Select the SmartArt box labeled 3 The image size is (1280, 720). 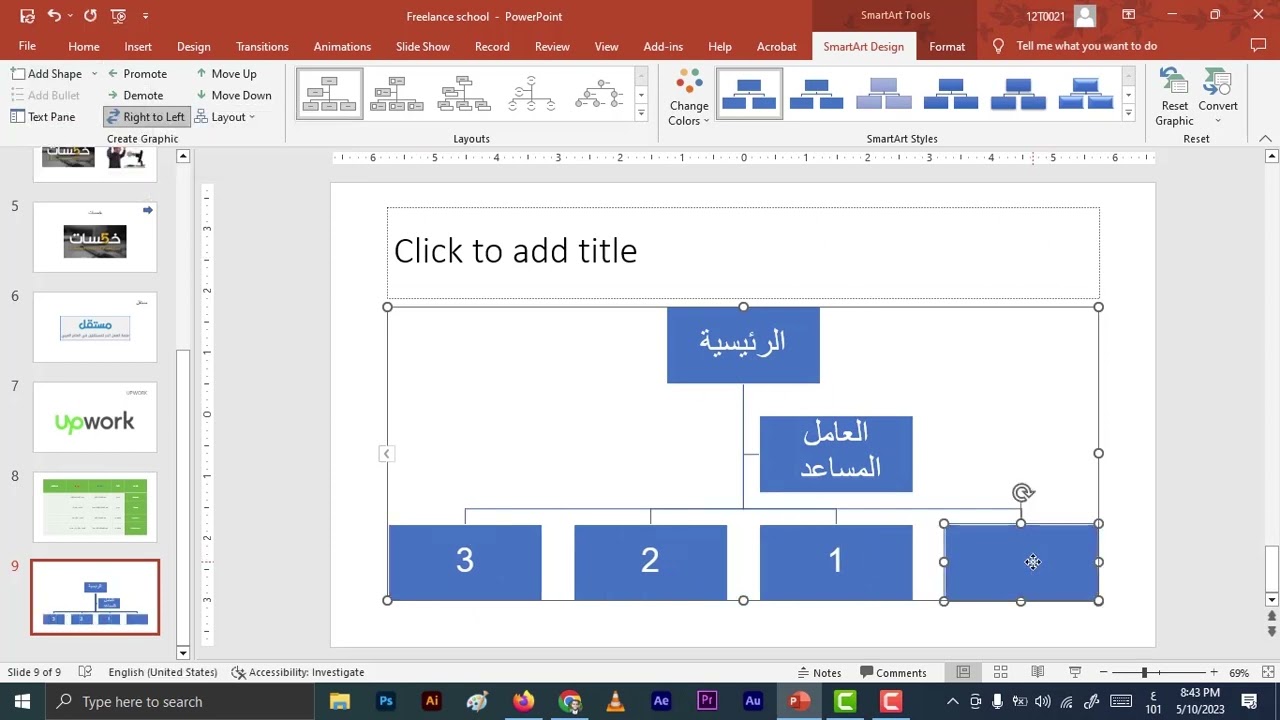(x=465, y=562)
